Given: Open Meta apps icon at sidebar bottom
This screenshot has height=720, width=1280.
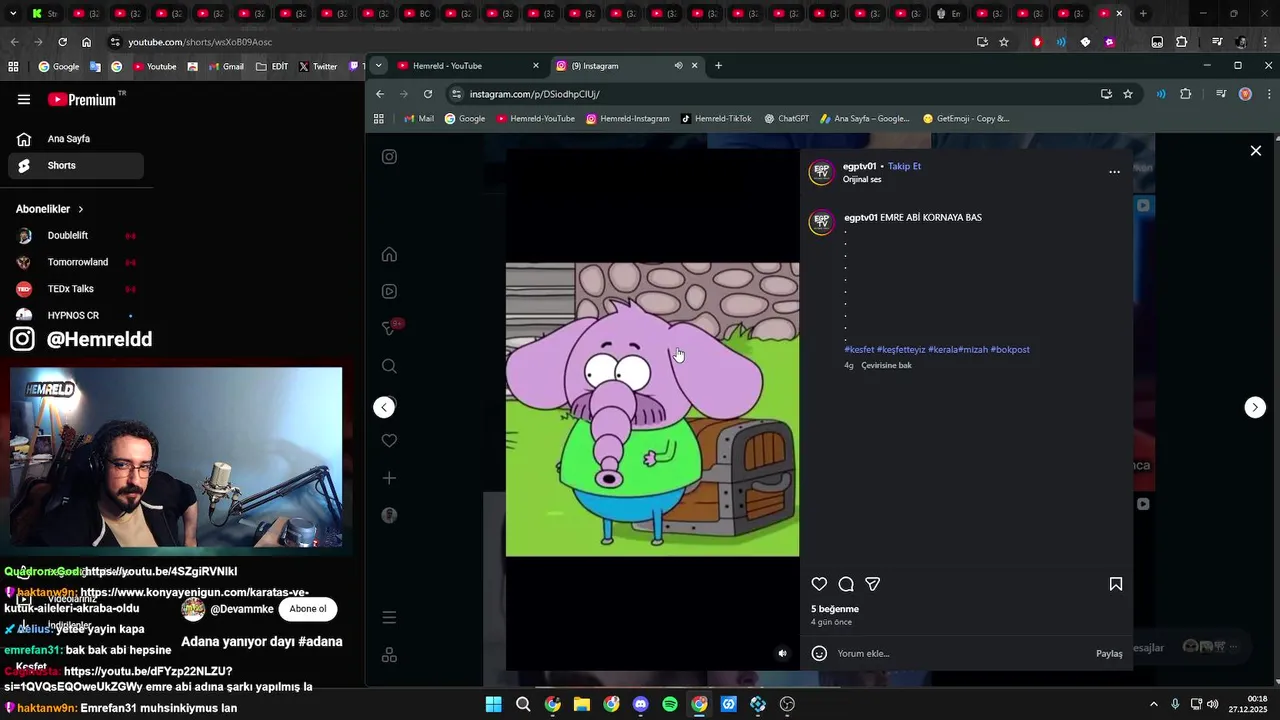Looking at the screenshot, I should 389,655.
